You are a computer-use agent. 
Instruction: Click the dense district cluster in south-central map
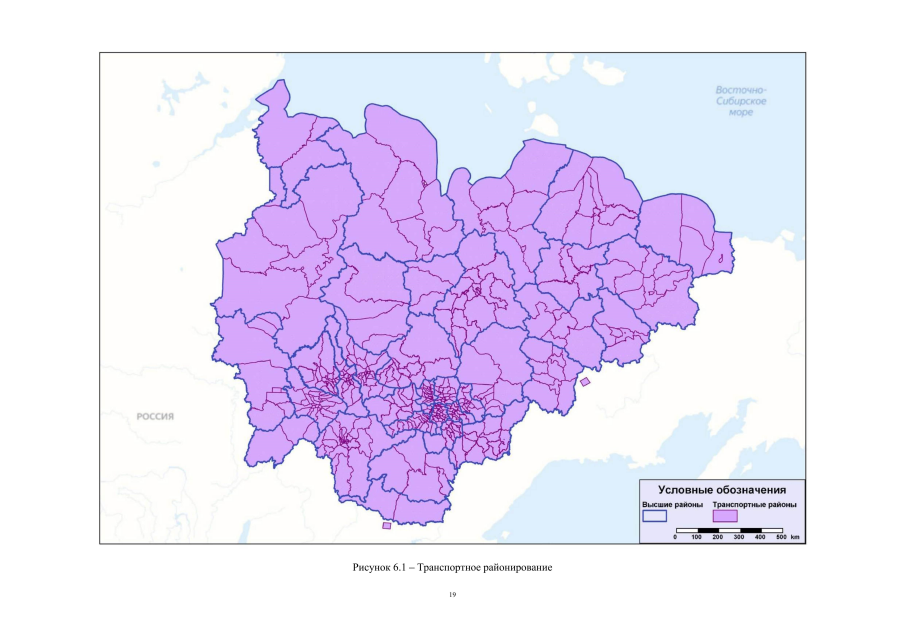click(440, 405)
